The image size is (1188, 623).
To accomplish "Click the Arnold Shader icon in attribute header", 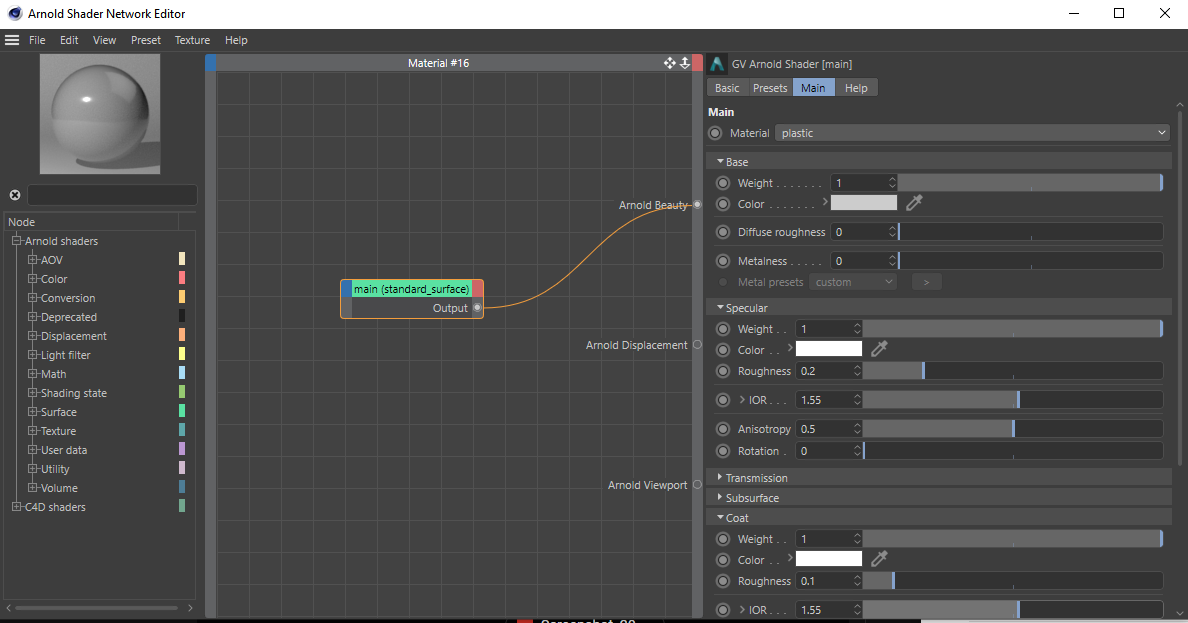I will coord(716,63).
